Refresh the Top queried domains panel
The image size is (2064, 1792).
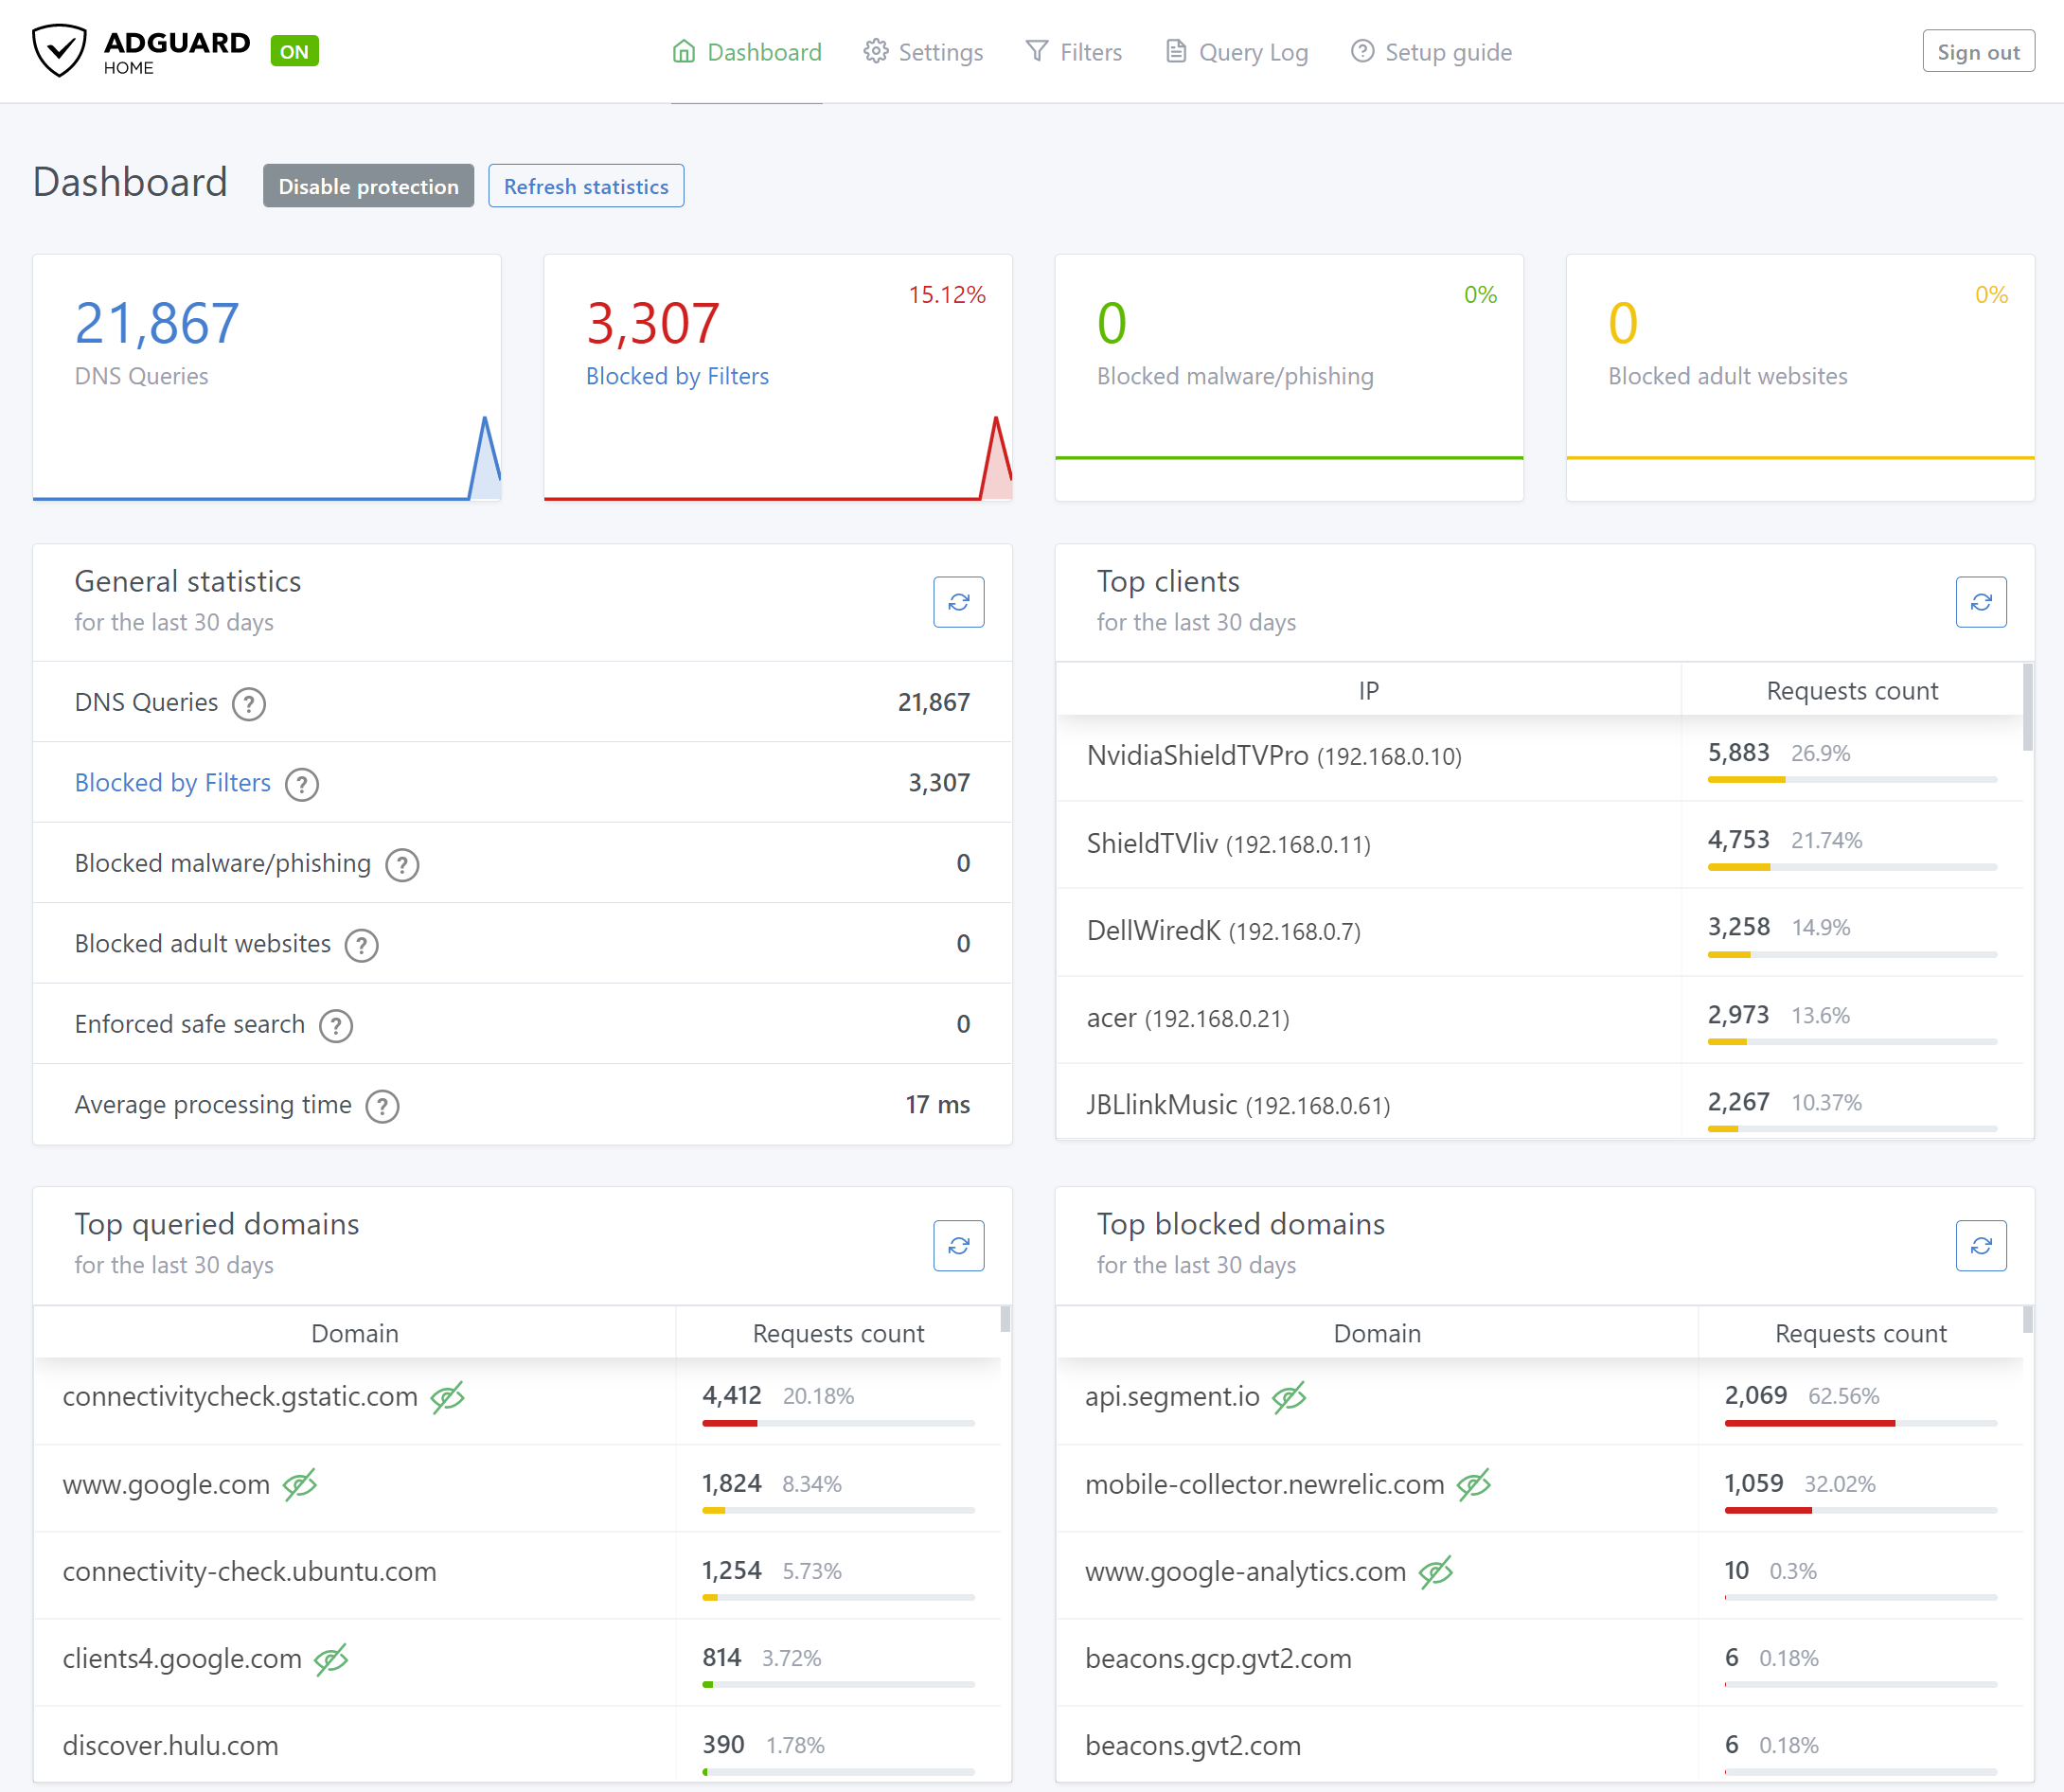[958, 1245]
